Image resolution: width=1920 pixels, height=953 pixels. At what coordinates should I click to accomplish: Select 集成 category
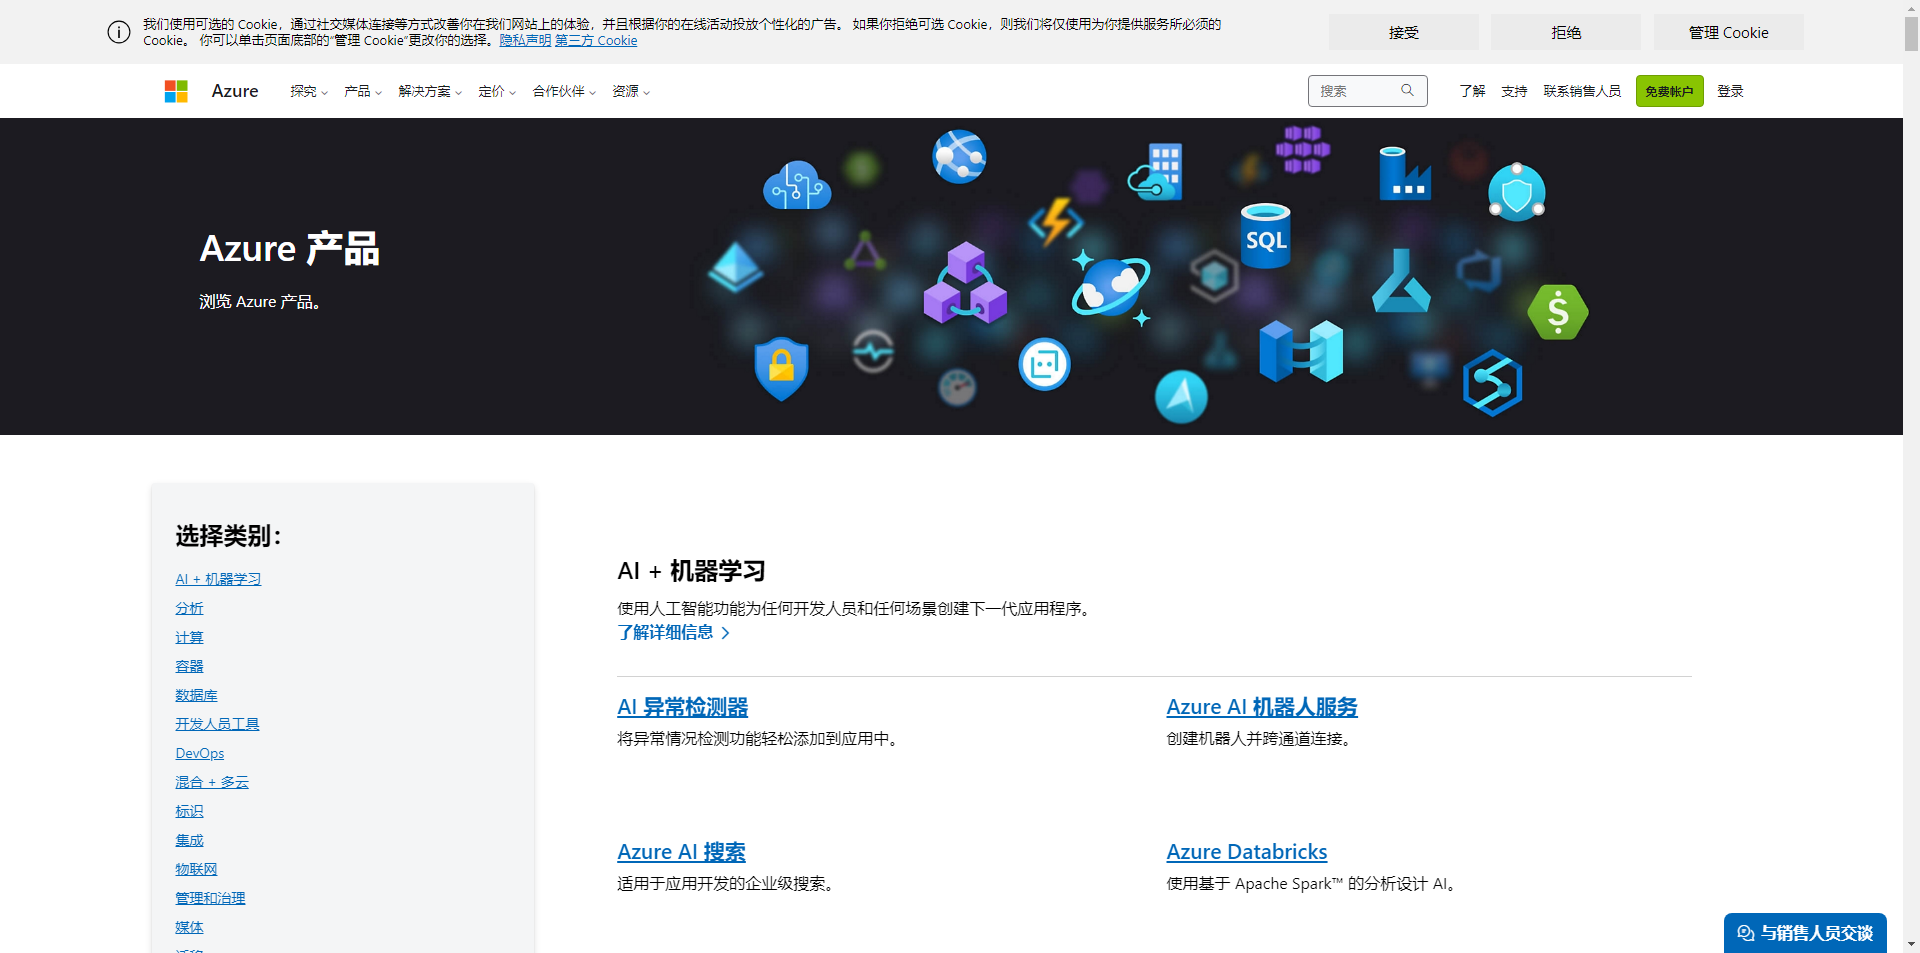(189, 840)
